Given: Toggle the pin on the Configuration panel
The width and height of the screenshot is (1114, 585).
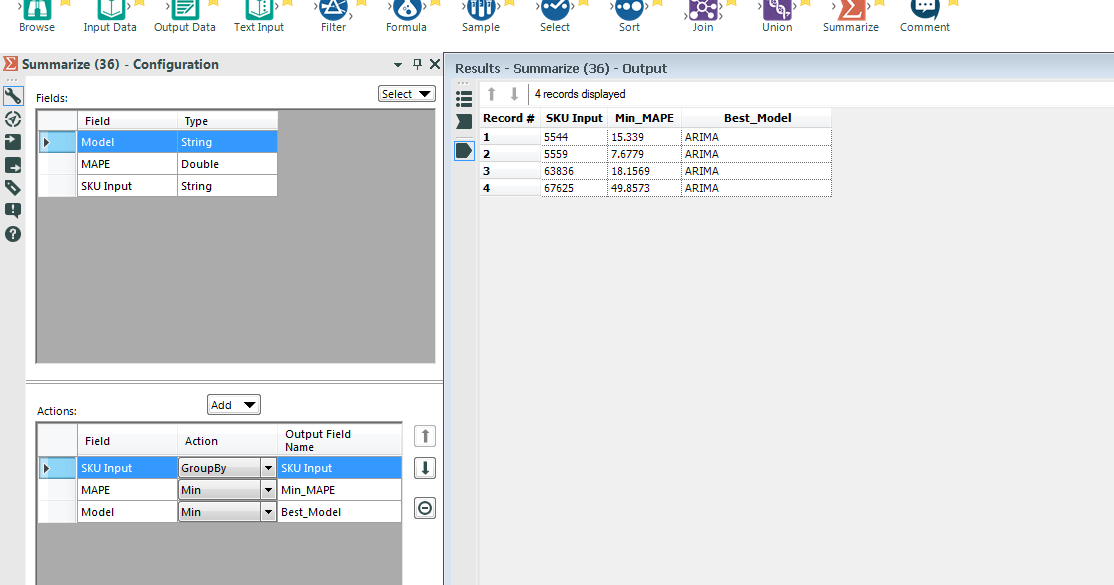Looking at the screenshot, I should click(416, 64).
